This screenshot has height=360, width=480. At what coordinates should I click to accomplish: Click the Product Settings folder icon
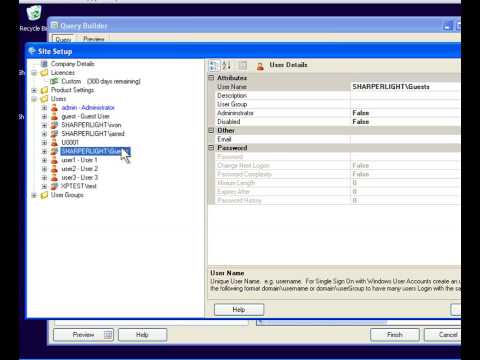[44, 90]
